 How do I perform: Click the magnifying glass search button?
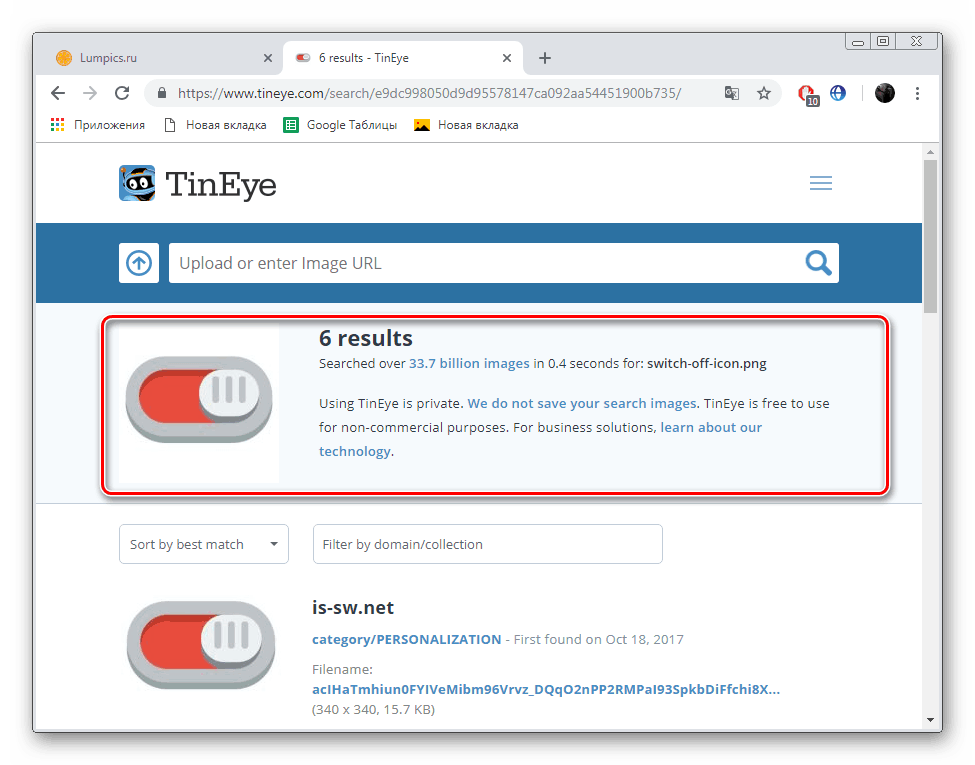click(x=819, y=263)
